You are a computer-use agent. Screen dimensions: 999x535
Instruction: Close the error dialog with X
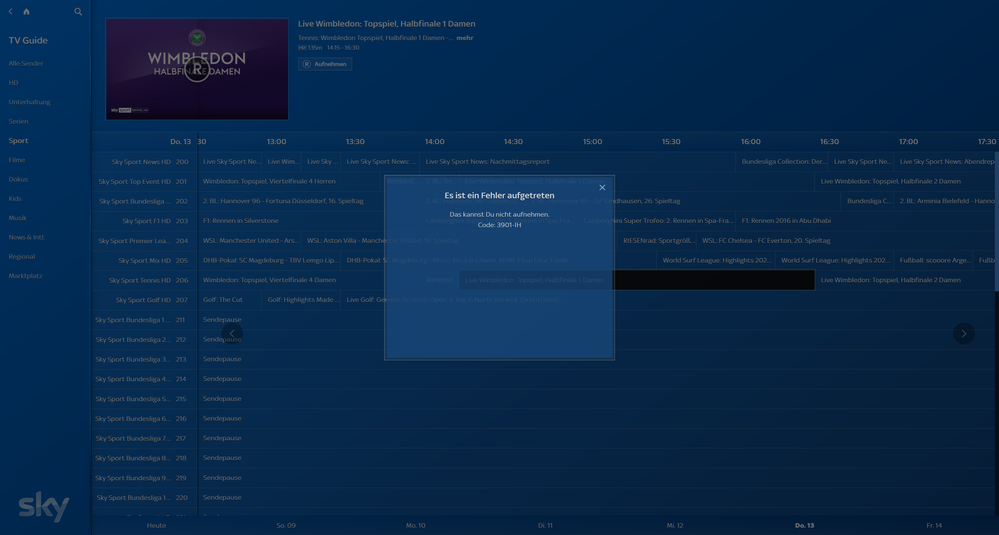(x=602, y=187)
